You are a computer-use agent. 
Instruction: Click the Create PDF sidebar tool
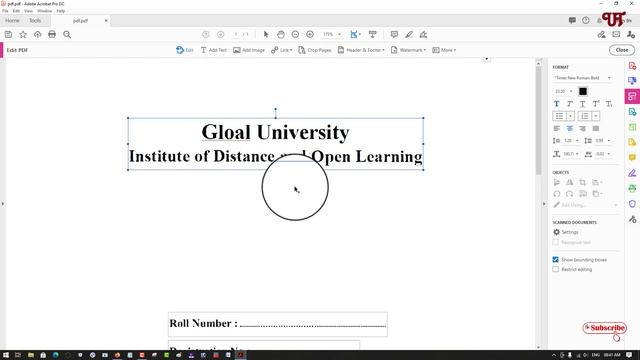click(632, 66)
